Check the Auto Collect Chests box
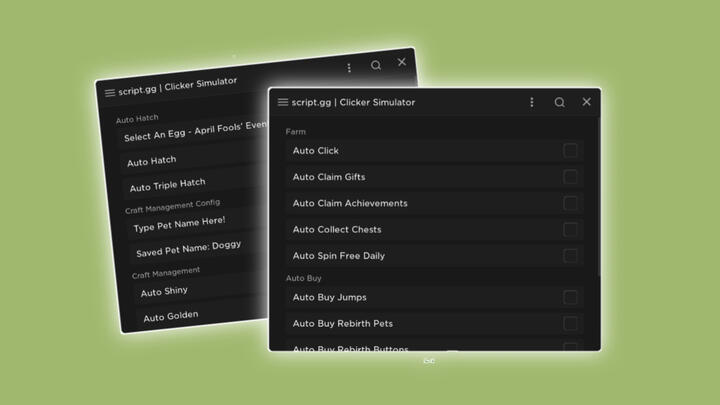This screenshot has width=720, height=405. pos(570,229)
